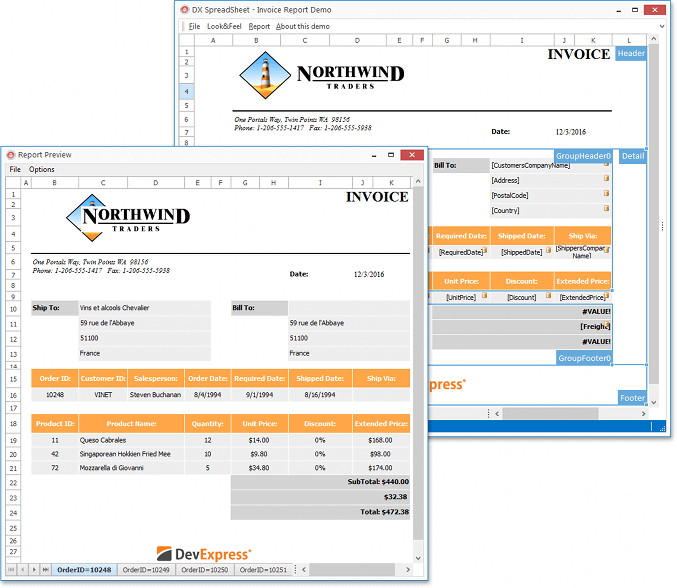This screenshot has height=588, width=677.
Task: Click the Vins et alcools Chevalier cell
Action: 145,308
